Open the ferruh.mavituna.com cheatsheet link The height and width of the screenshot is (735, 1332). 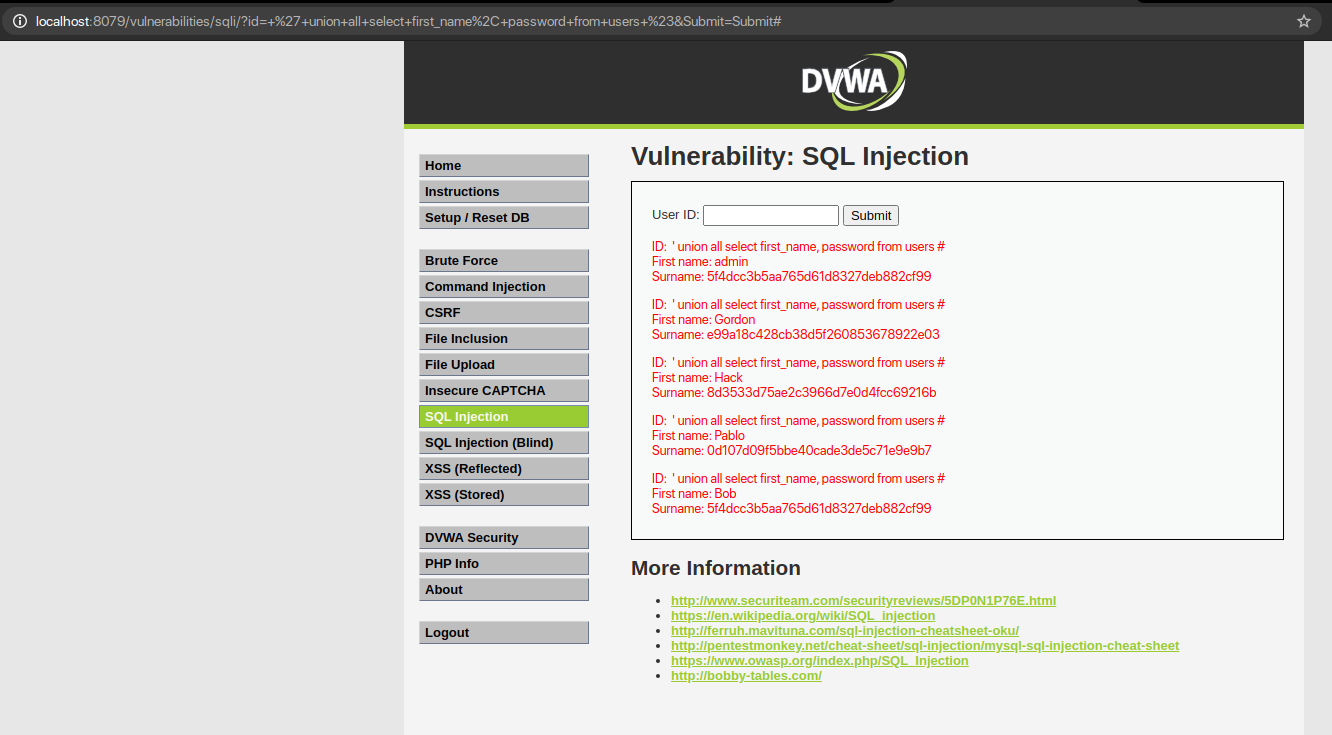coord(845,631)
